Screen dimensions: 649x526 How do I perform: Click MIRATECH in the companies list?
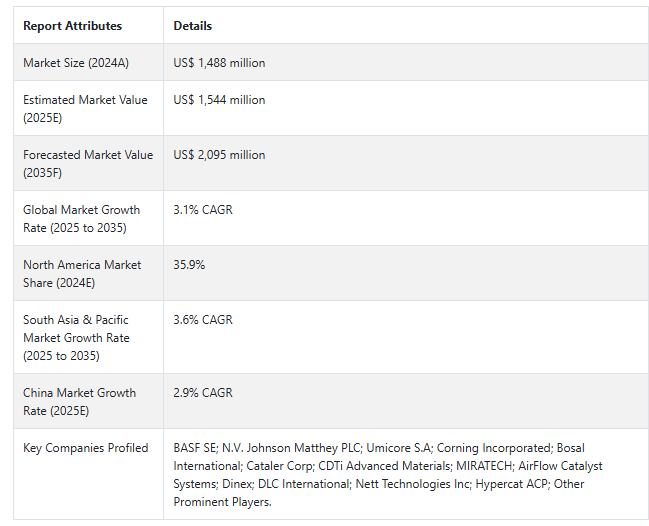point(484,466)
